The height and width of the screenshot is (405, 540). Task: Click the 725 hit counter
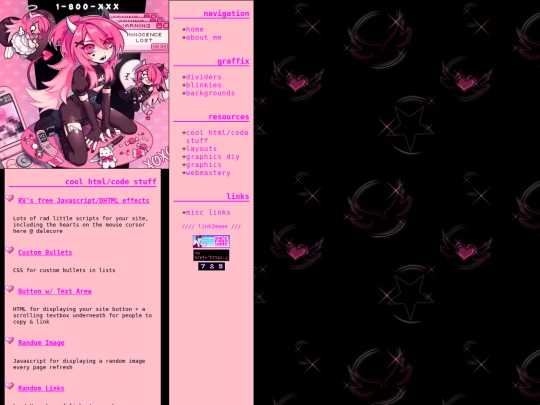point(211,266)
